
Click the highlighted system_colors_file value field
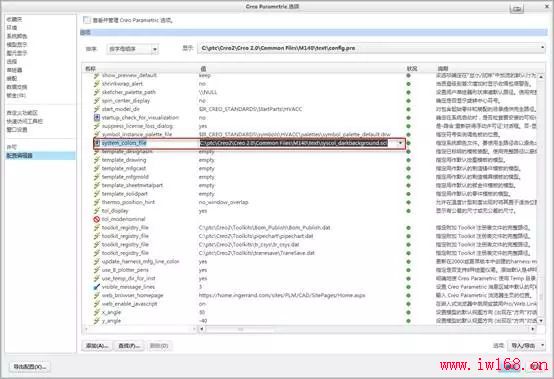point(294,143)
